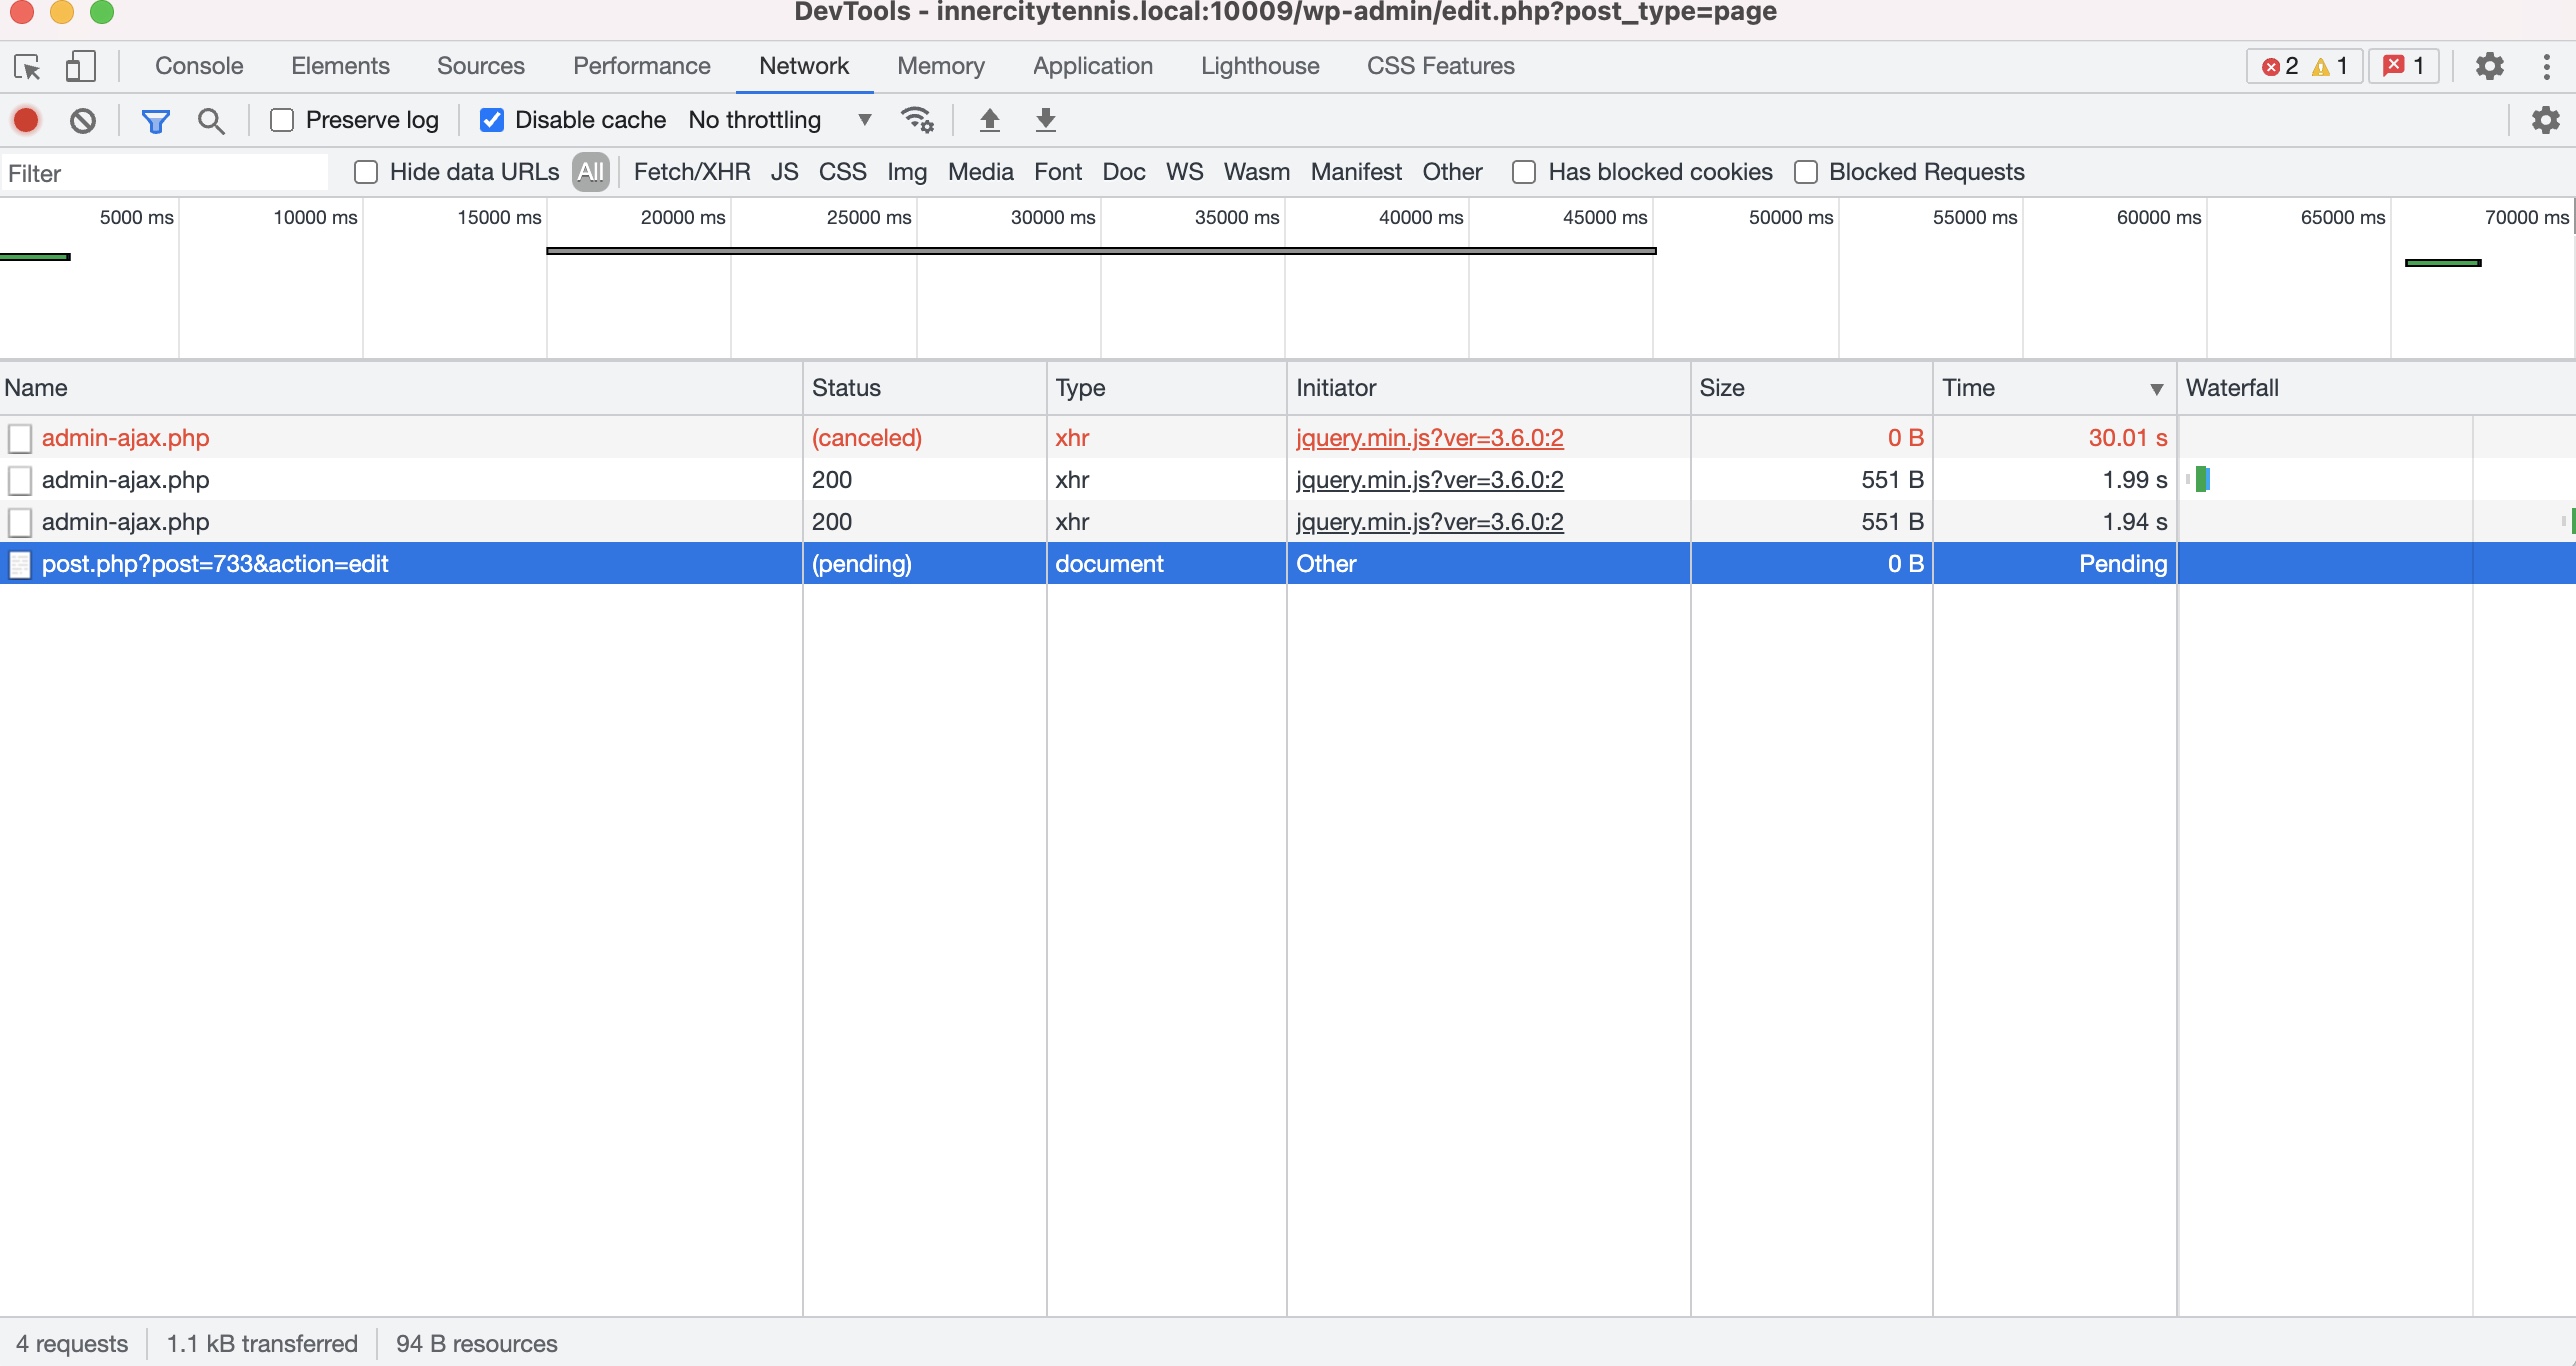Click the export HAR download arrow

pos(1045,120)
